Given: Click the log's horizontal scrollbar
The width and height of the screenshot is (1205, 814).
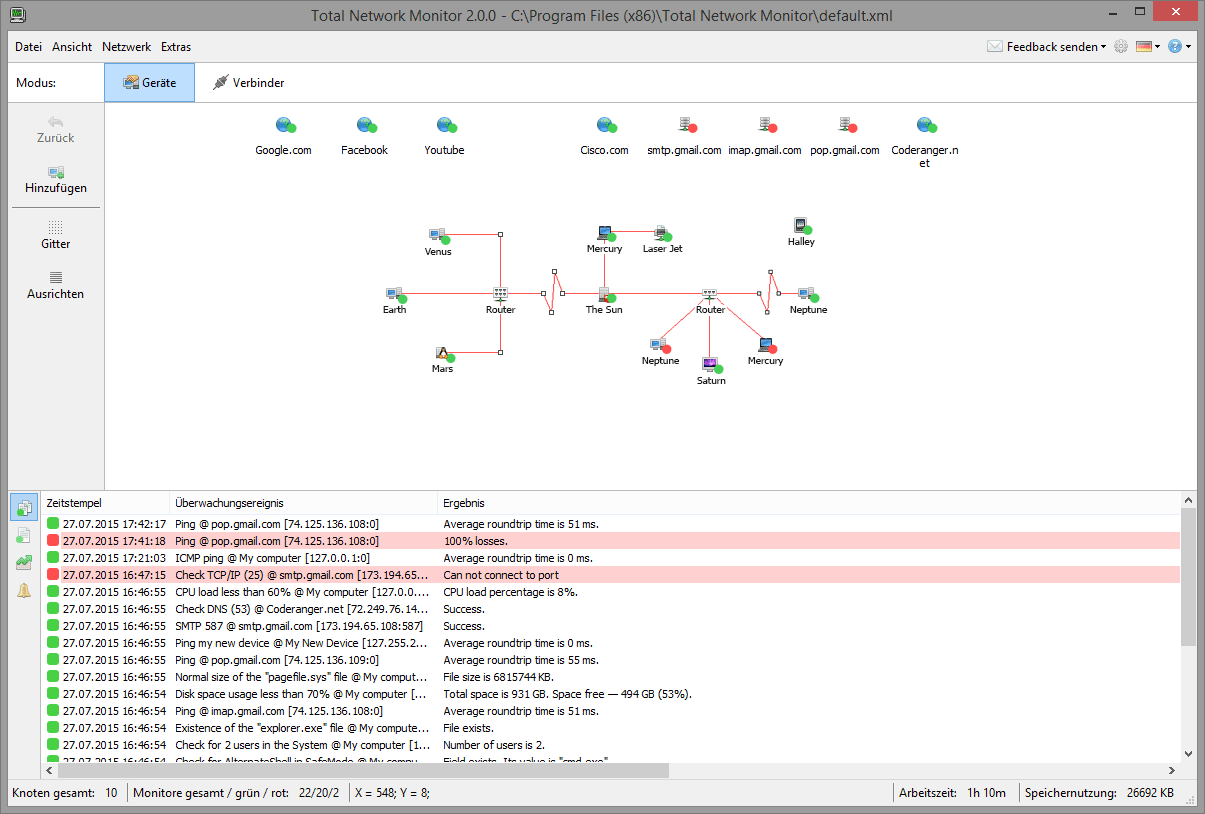Looking at the screenshot, I should (400, 770).
